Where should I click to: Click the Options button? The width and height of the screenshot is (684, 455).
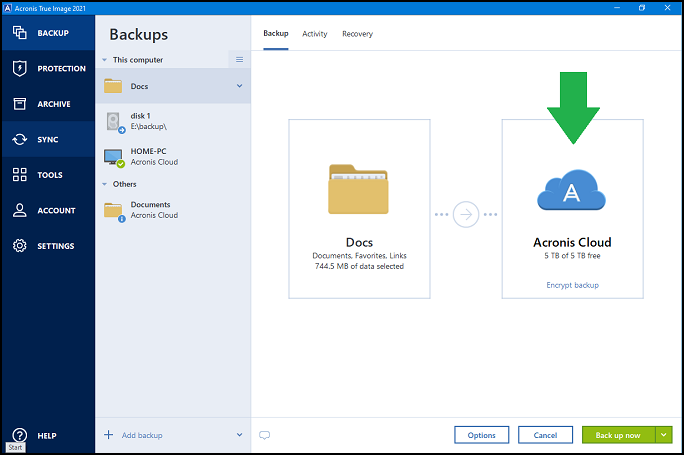coord(481,435)
